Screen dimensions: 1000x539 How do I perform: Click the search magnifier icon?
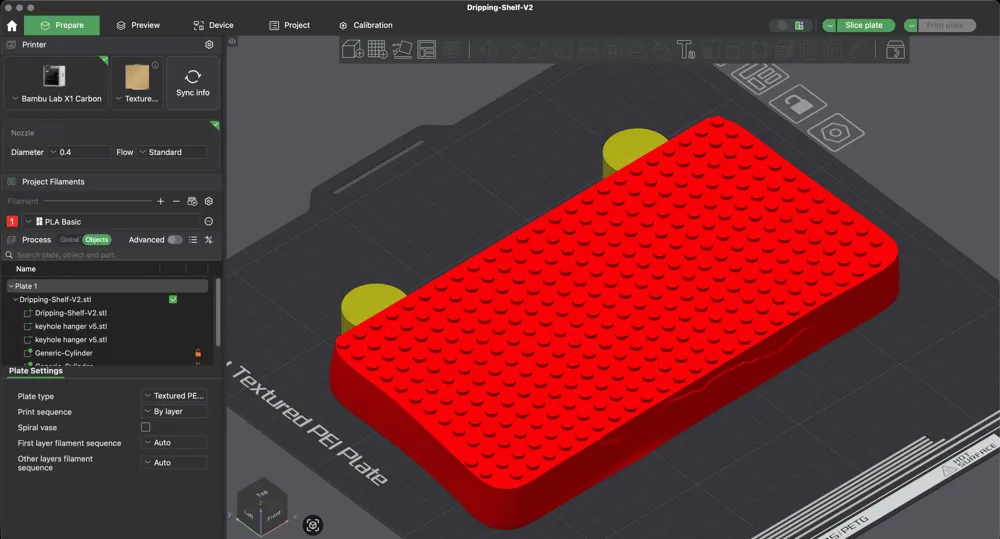pyautogui.click(x=9, y=255)
